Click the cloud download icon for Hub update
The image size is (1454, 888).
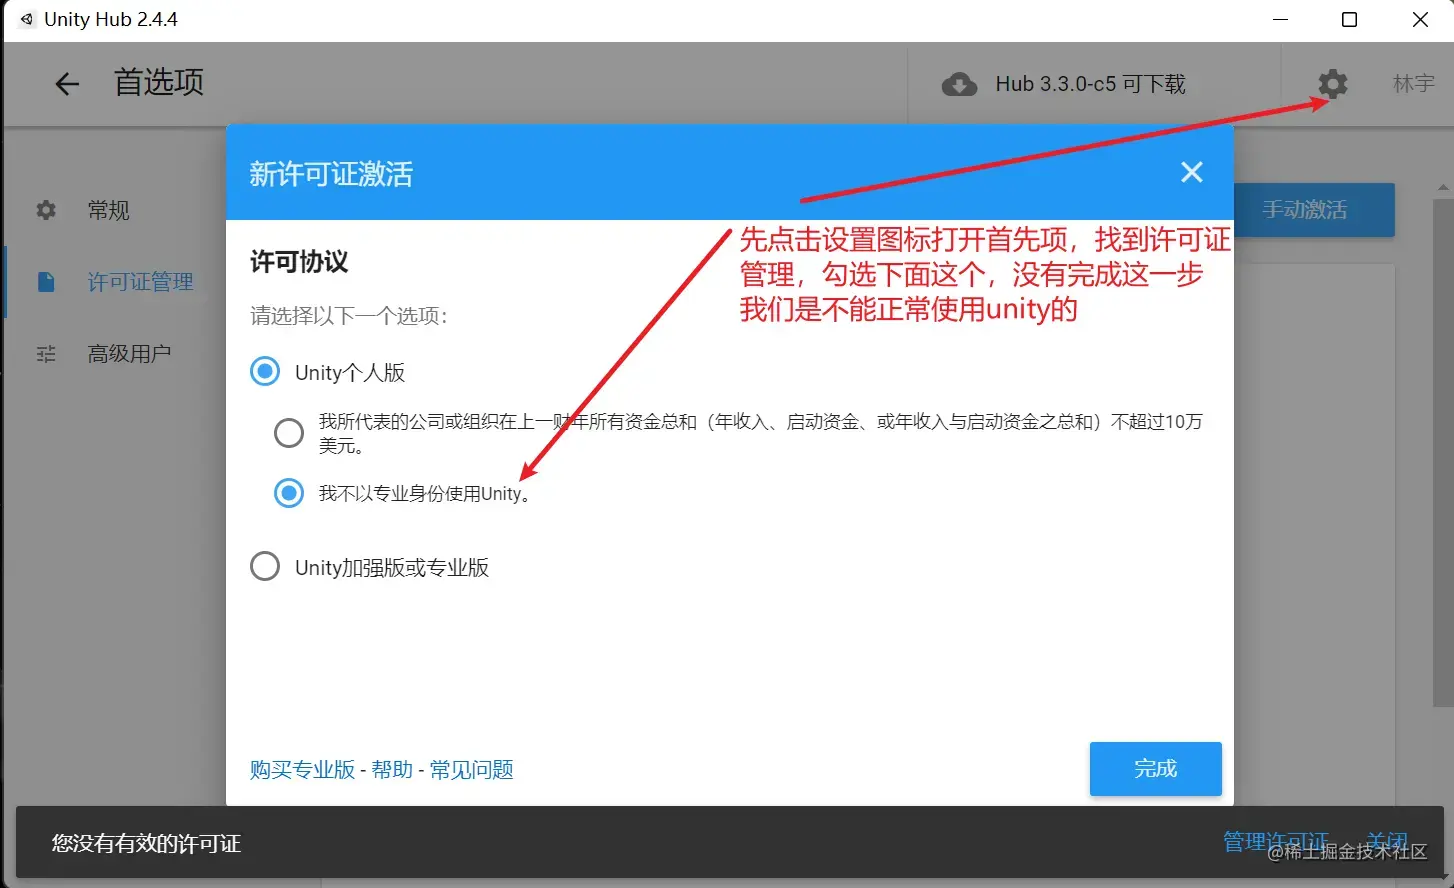point(959,84)
